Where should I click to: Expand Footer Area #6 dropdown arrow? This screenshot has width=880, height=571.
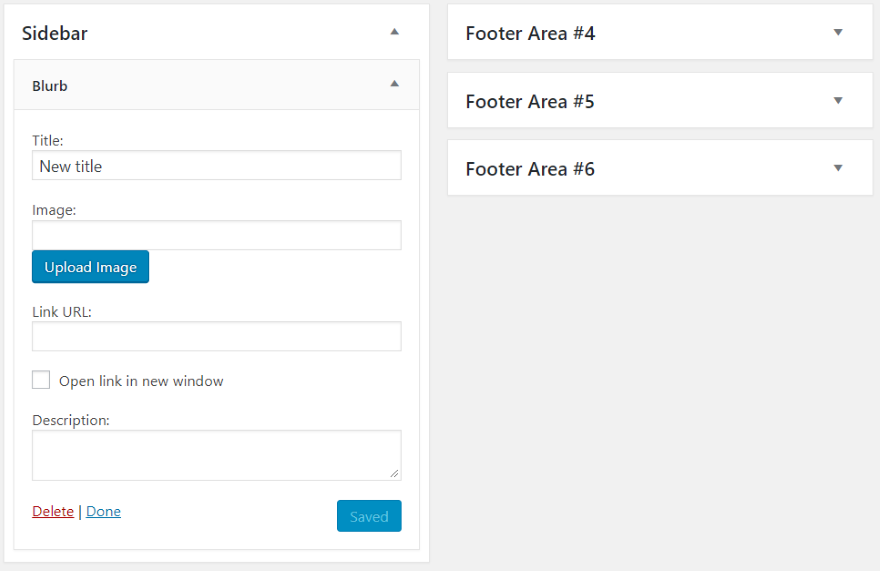(838, 168)
